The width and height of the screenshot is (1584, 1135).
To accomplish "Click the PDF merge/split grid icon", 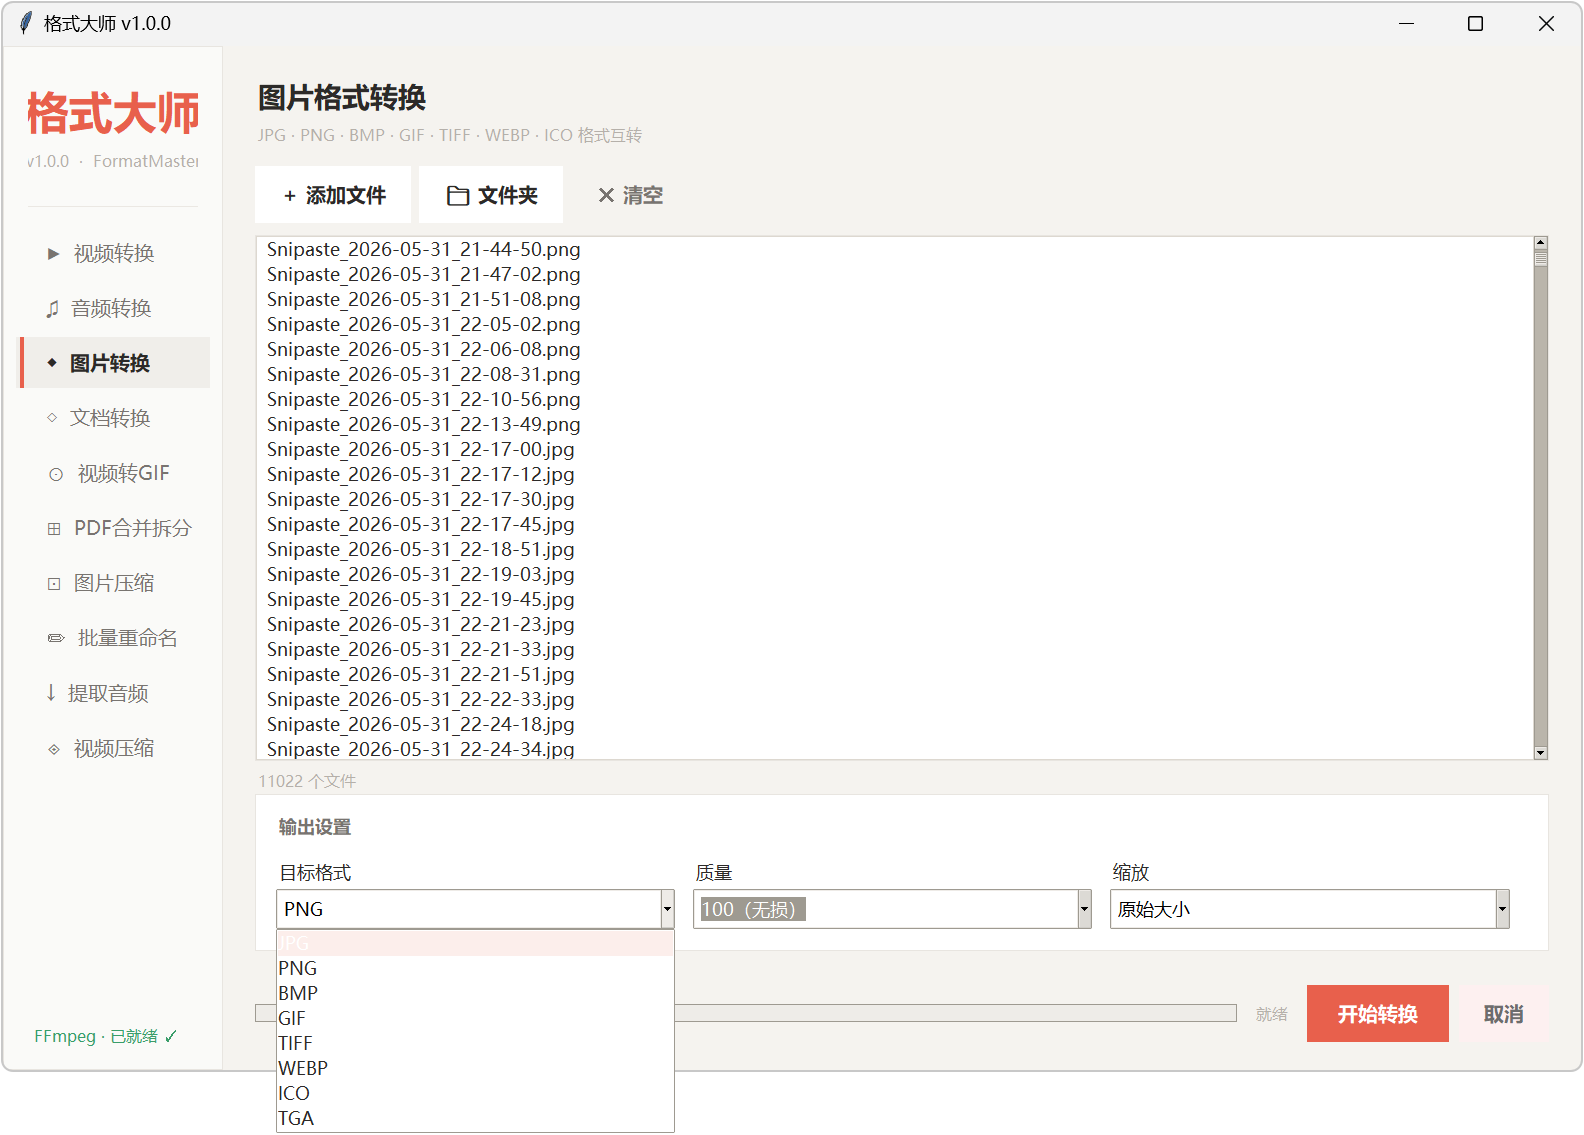I will click(x=54, y=529).
